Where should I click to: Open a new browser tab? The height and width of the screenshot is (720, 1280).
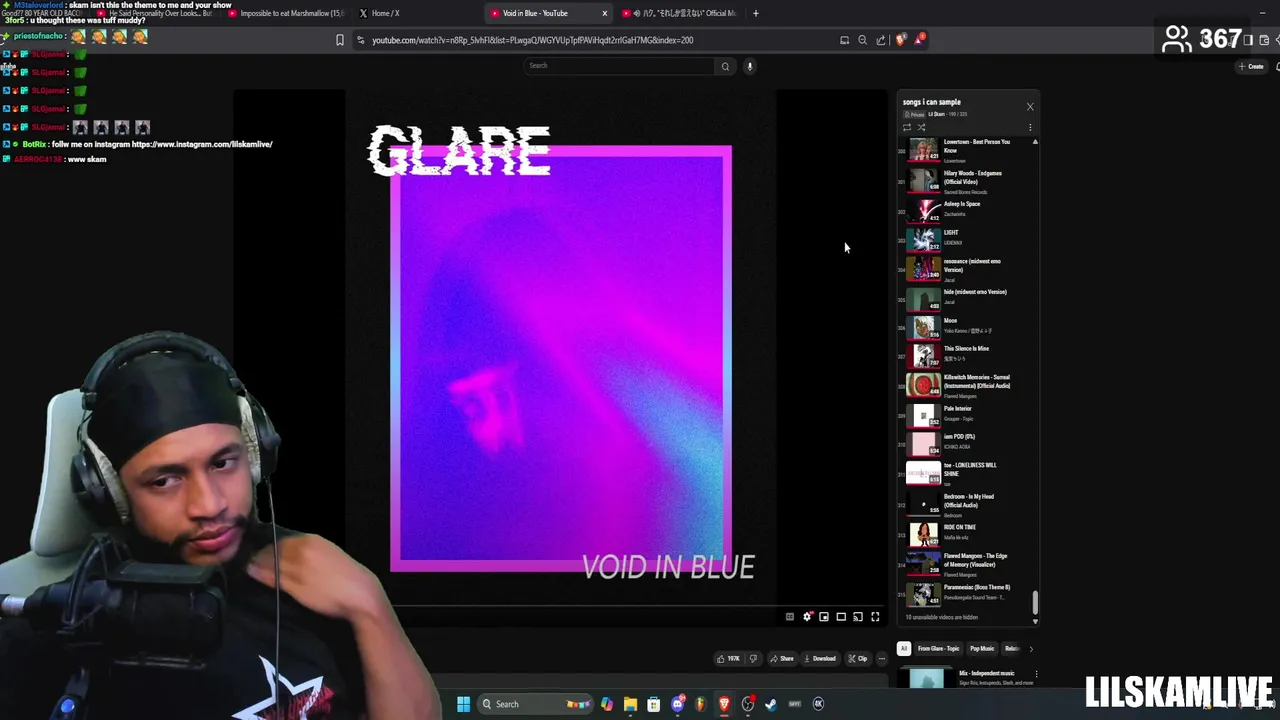tap(756, 13)
